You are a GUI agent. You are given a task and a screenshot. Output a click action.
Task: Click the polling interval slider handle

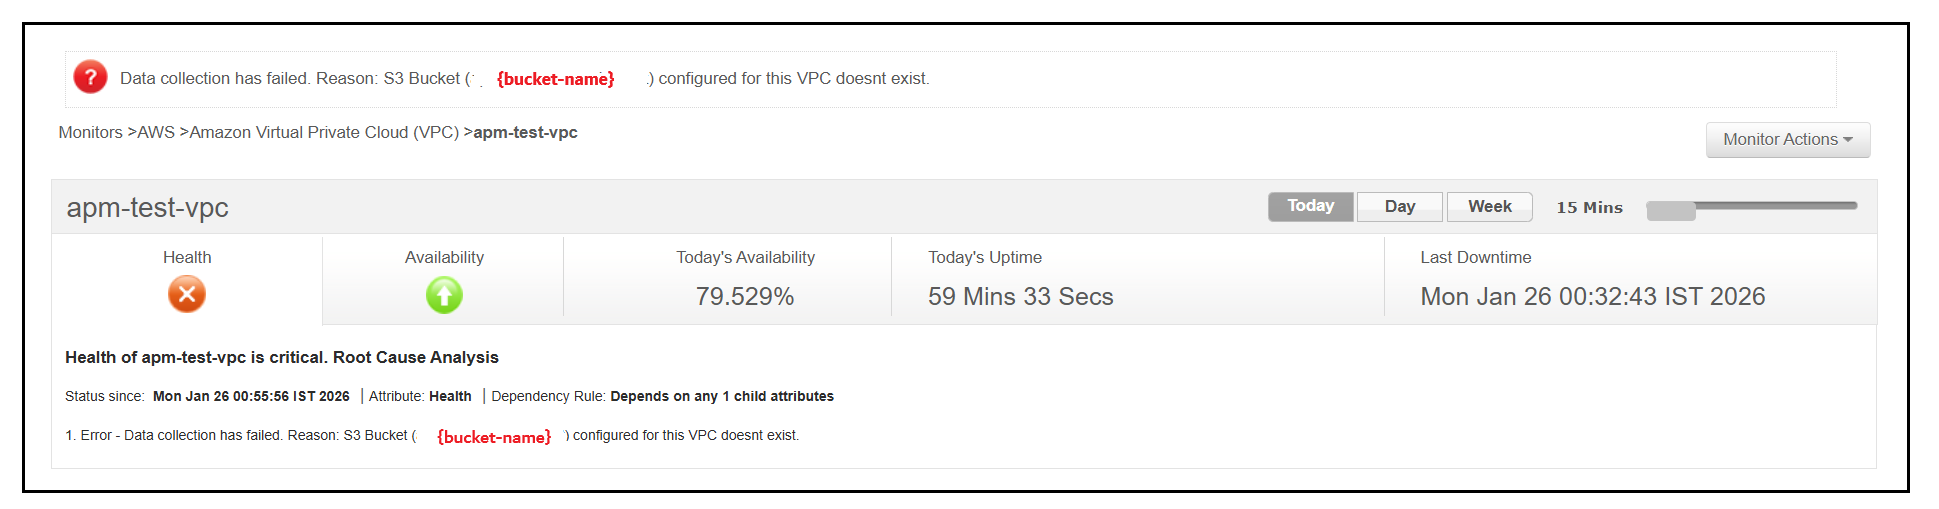point(1670,210)
